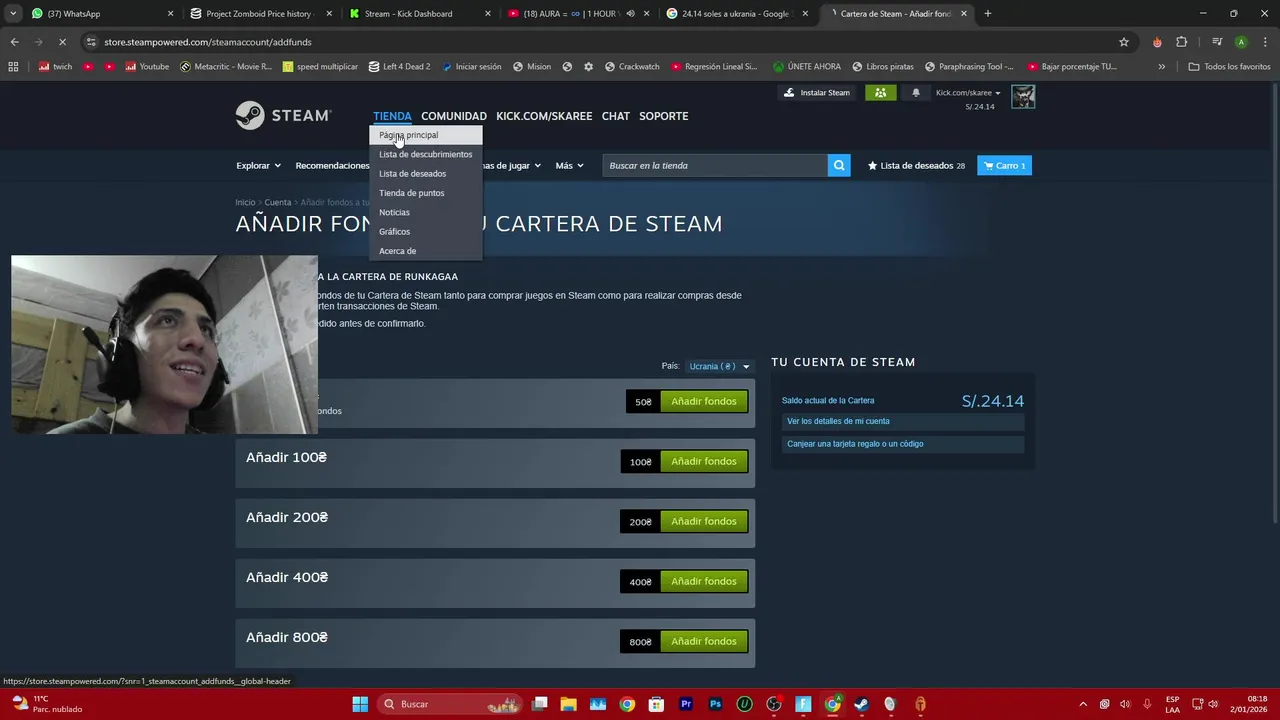Open the Carro shopping cart button
This screenshot has height=720, width=1280.
click(1004, 165)
